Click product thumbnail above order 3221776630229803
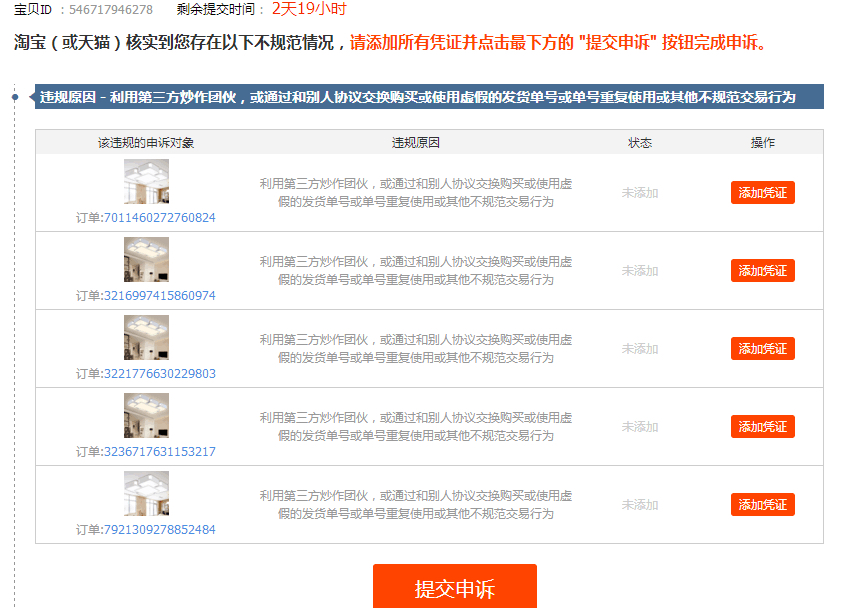This screenshot has width=841, height=608. (146, 337)
